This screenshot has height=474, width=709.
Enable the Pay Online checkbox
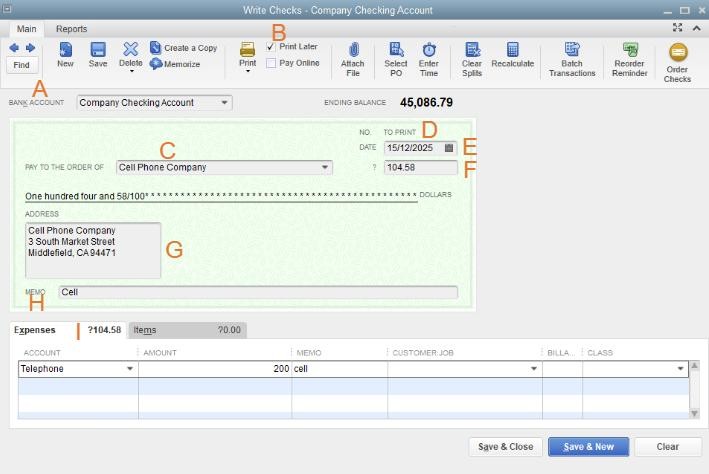(271, 63)
